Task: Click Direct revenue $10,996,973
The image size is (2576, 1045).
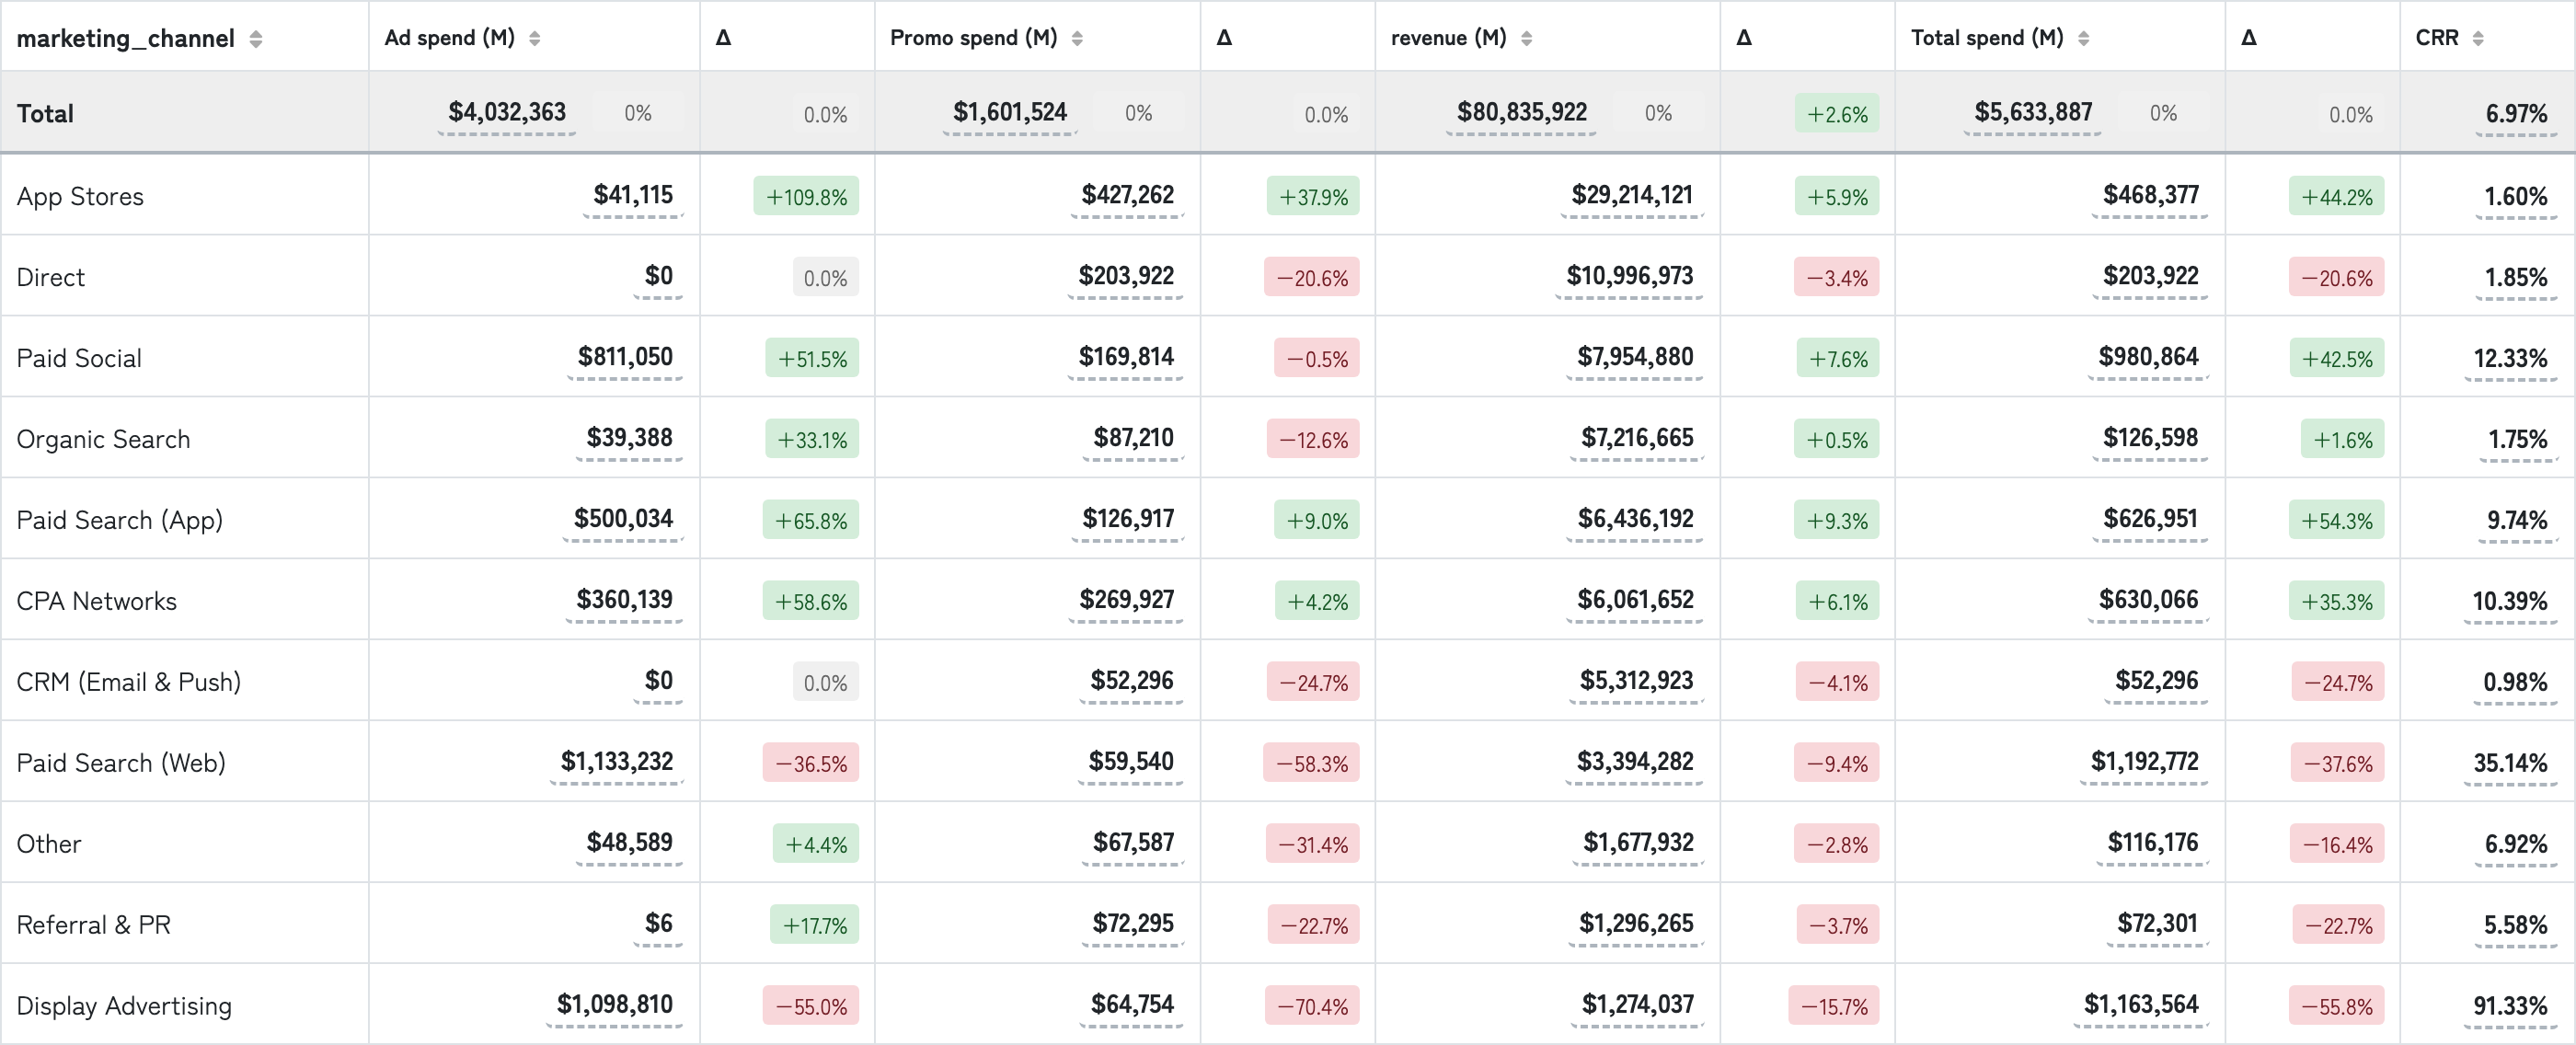Action: click(1630, 276)
